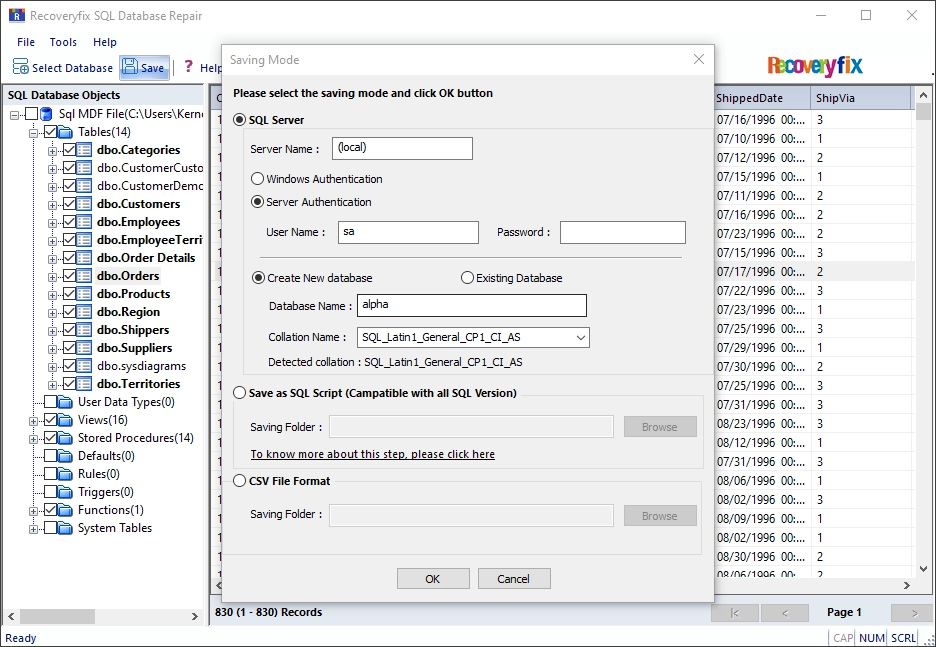Click the Sql MDF File database icon

(x=47, y=113)
